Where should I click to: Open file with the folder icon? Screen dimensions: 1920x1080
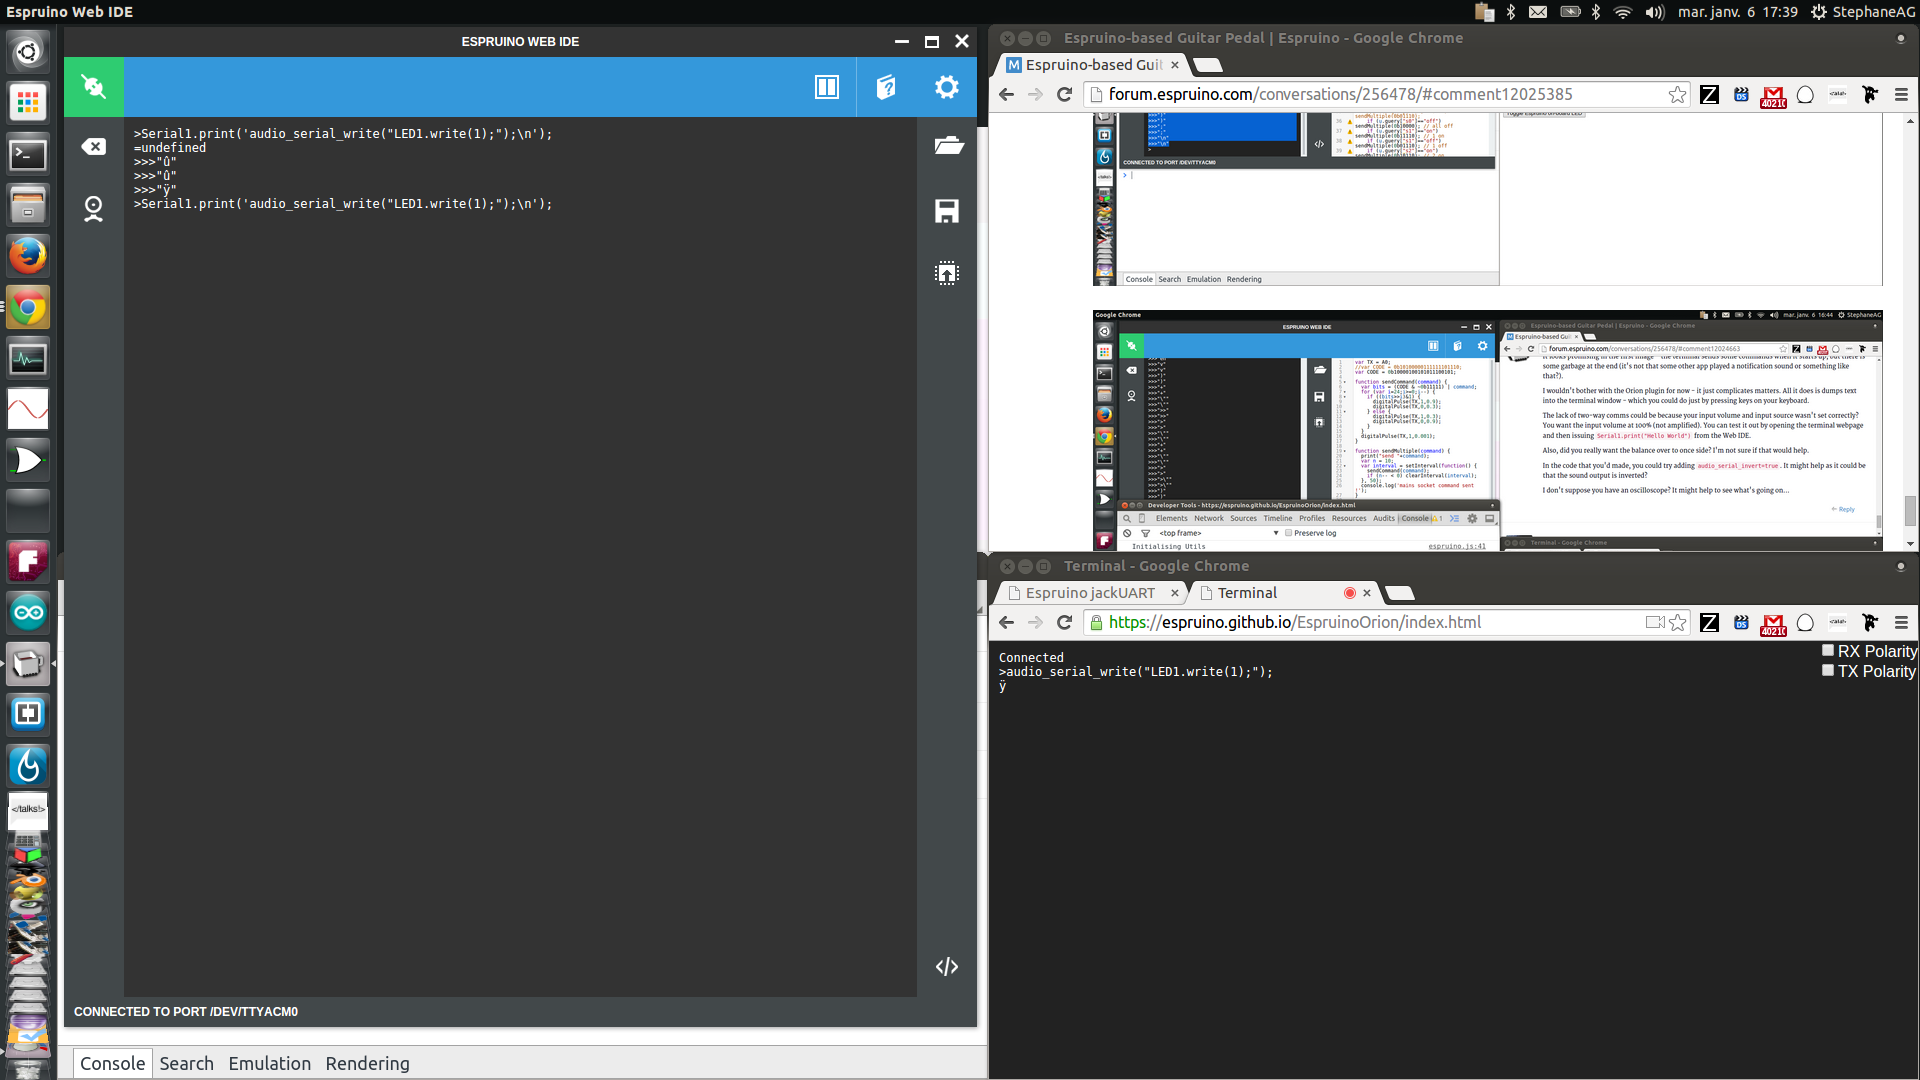coord(948,146)
